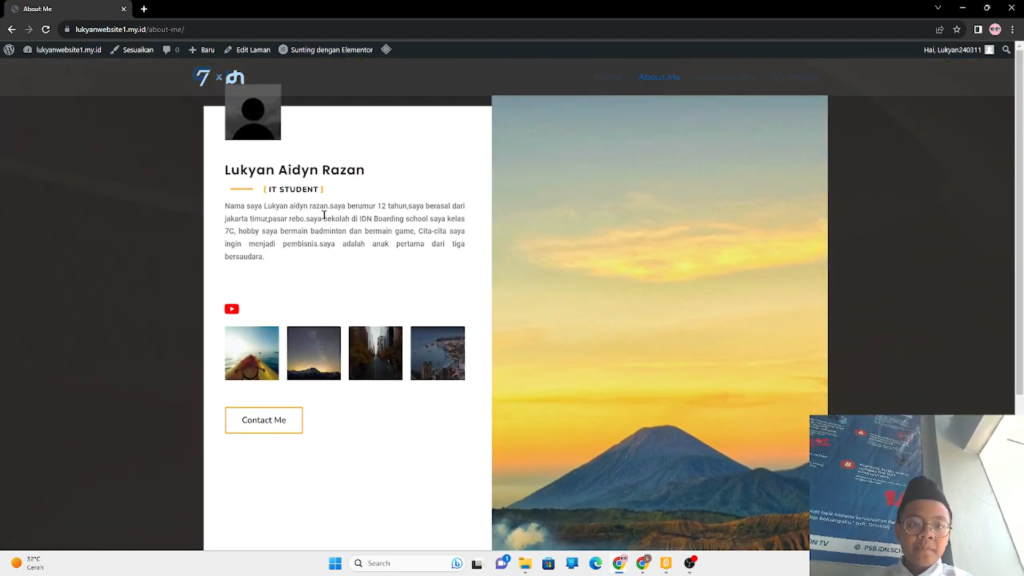Open File Explorer from the taskbar
The image size is (1024, 576).
pos(525,564)
